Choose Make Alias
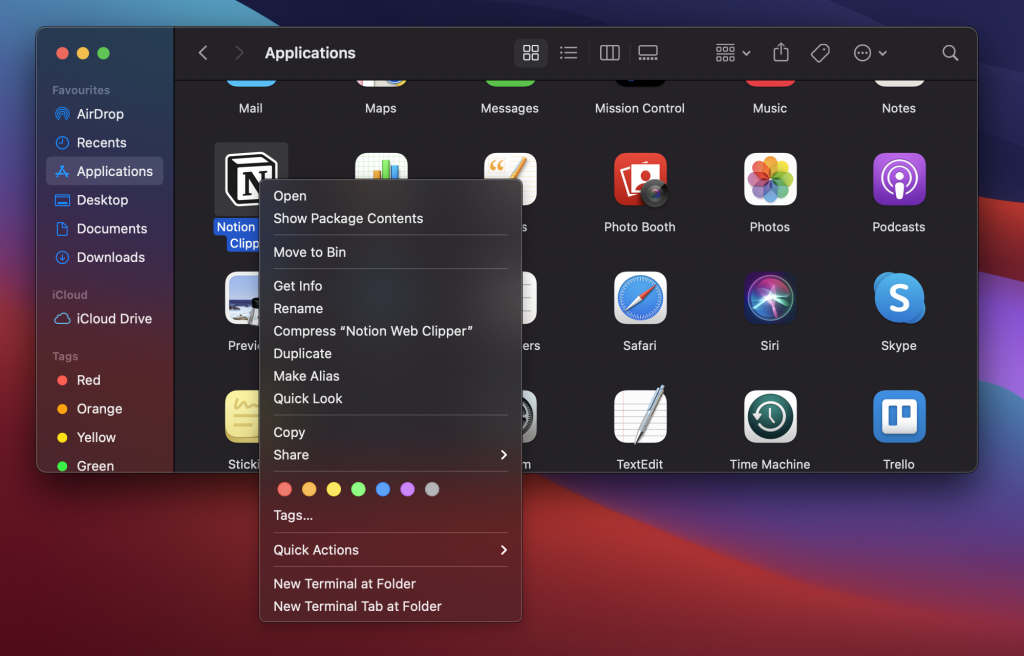The height and width of the screenshot is (656, 1024). tap(391, 376)
